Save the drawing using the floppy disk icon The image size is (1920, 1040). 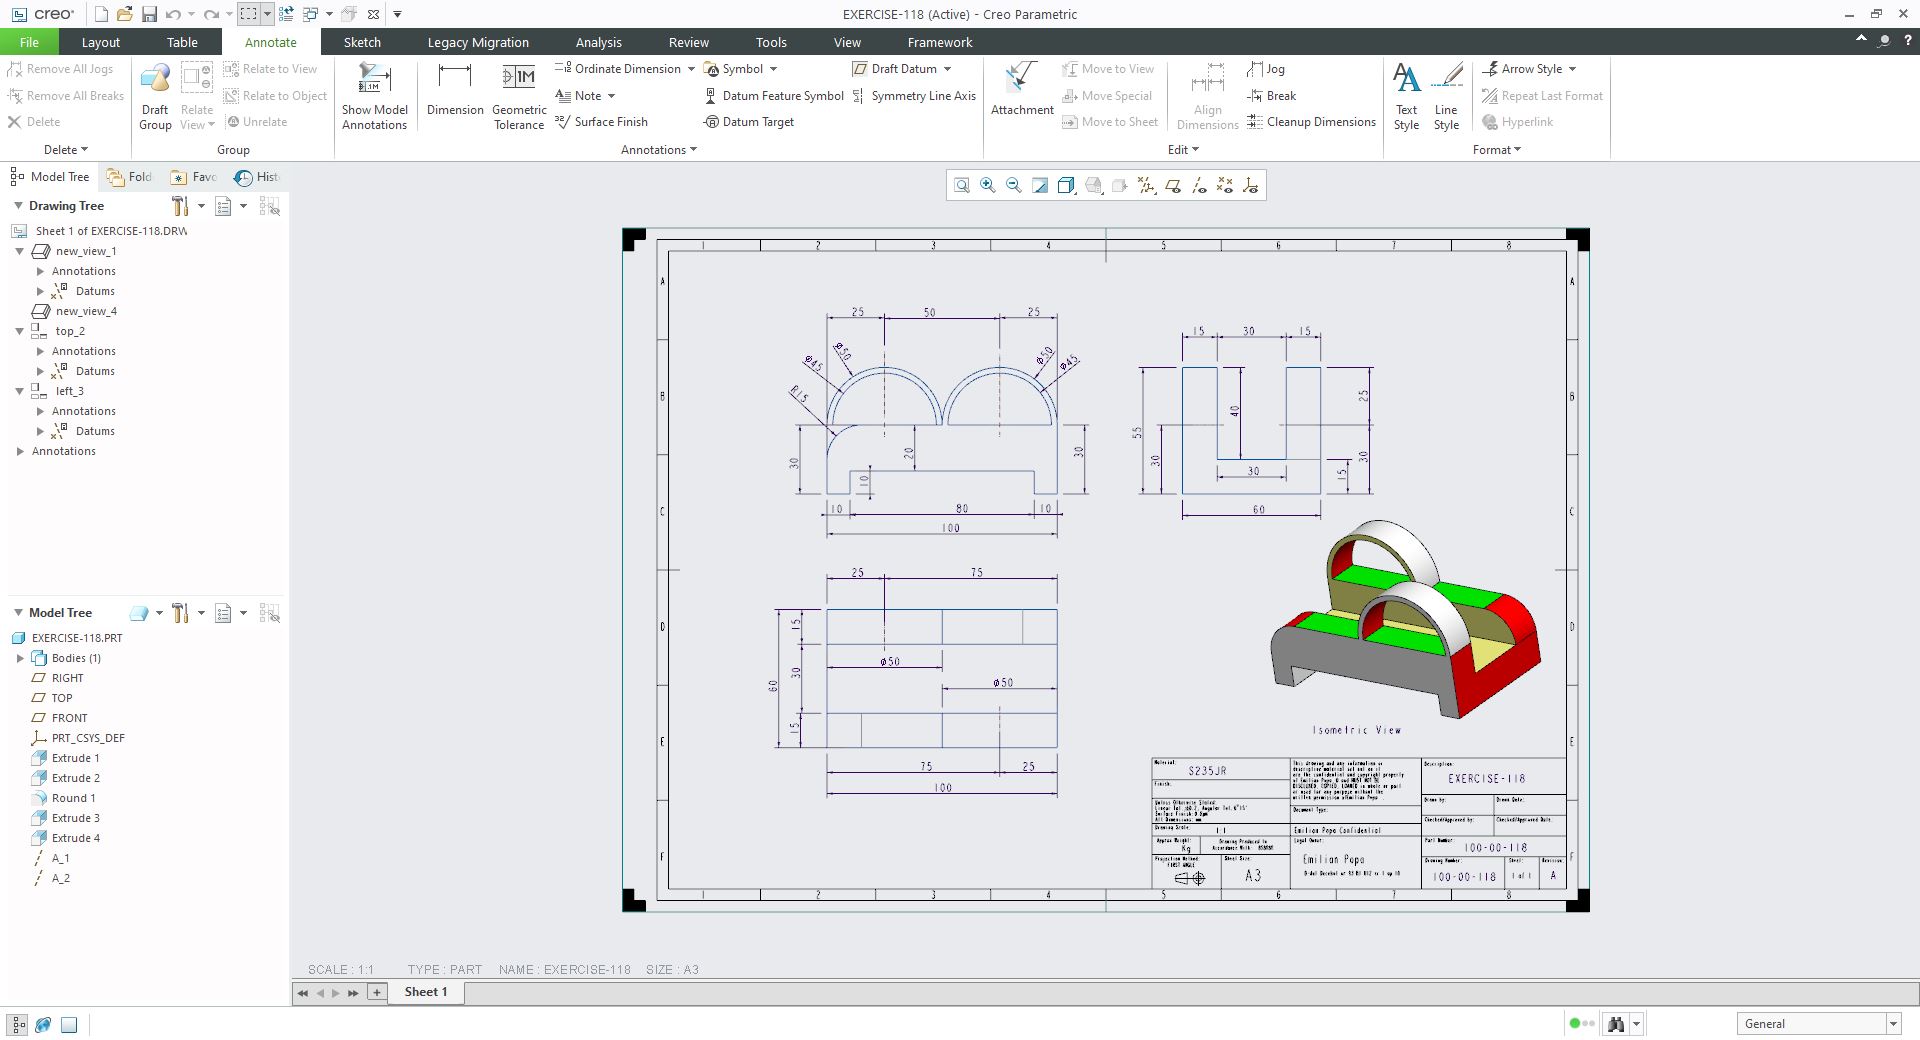click(x=149, y=14)
